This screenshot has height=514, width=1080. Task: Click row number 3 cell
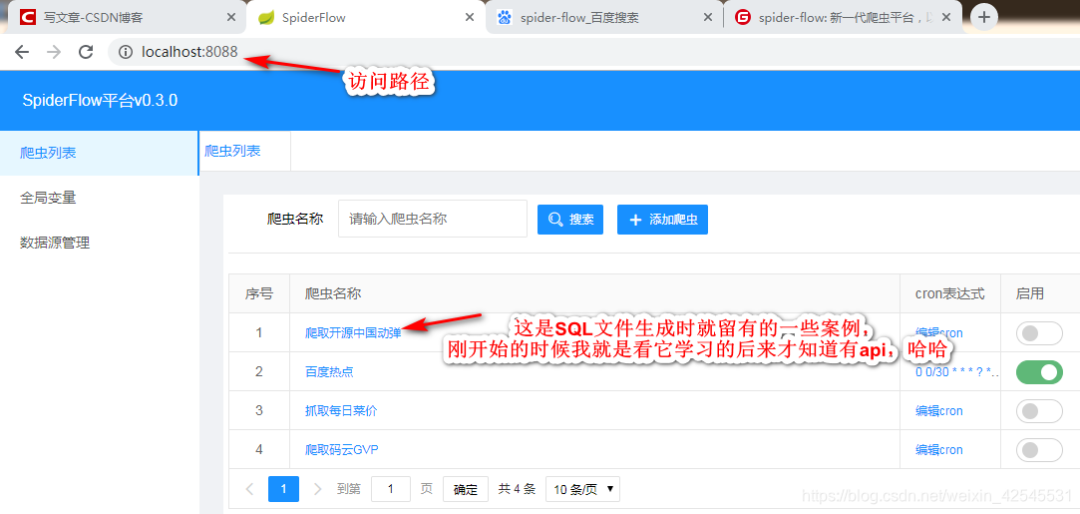tap(259, 411)
